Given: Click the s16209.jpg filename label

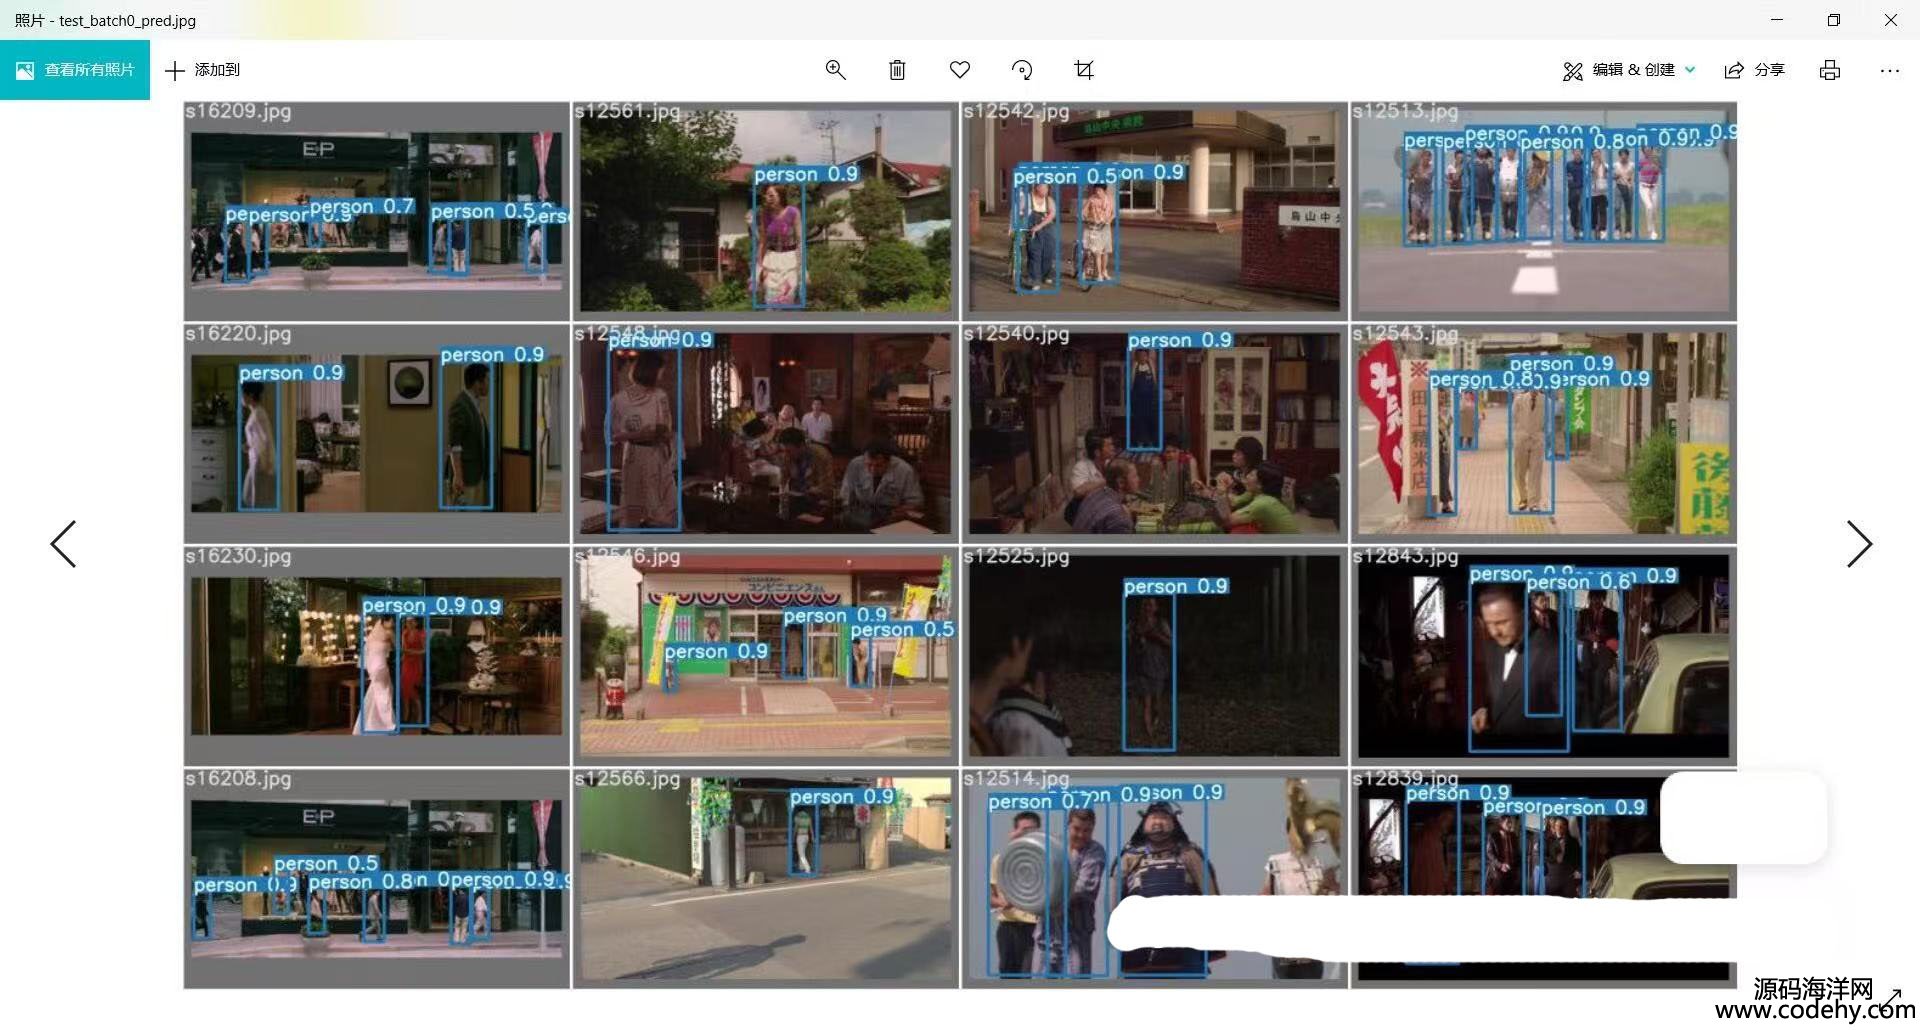Looking at the screenshot, I should pos(238,112).
